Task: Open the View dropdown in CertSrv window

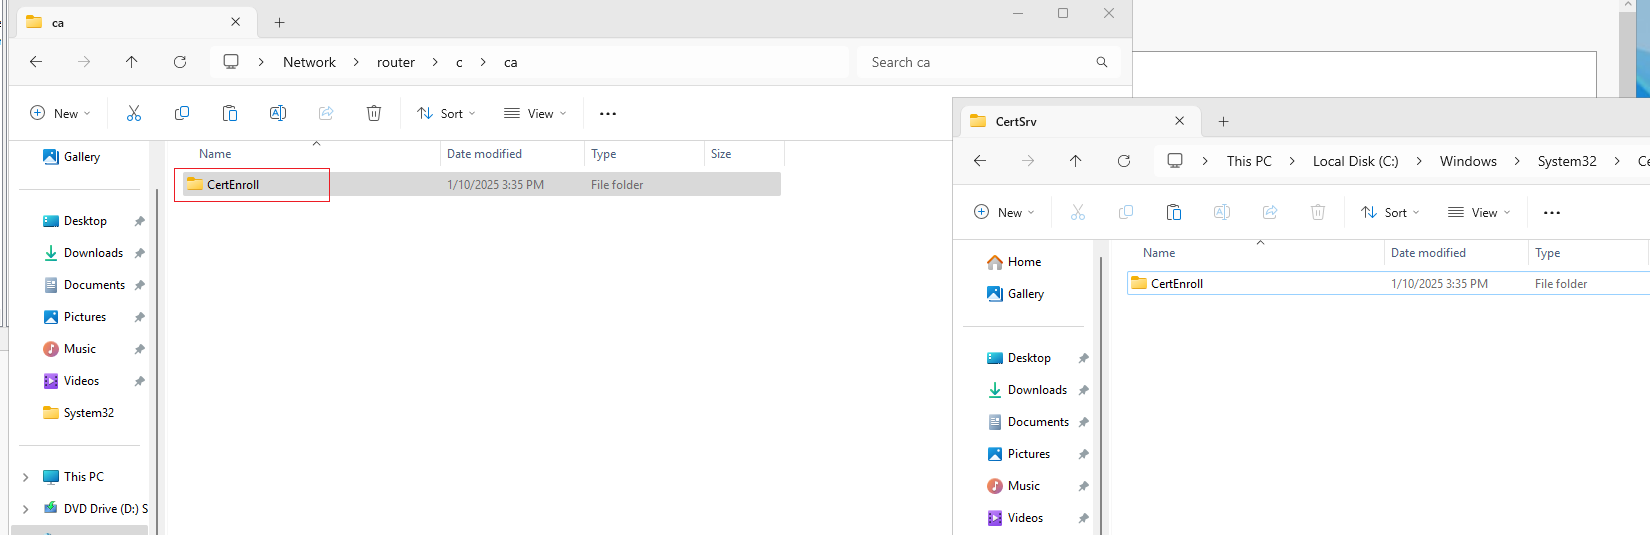Action: [1479, 212]
